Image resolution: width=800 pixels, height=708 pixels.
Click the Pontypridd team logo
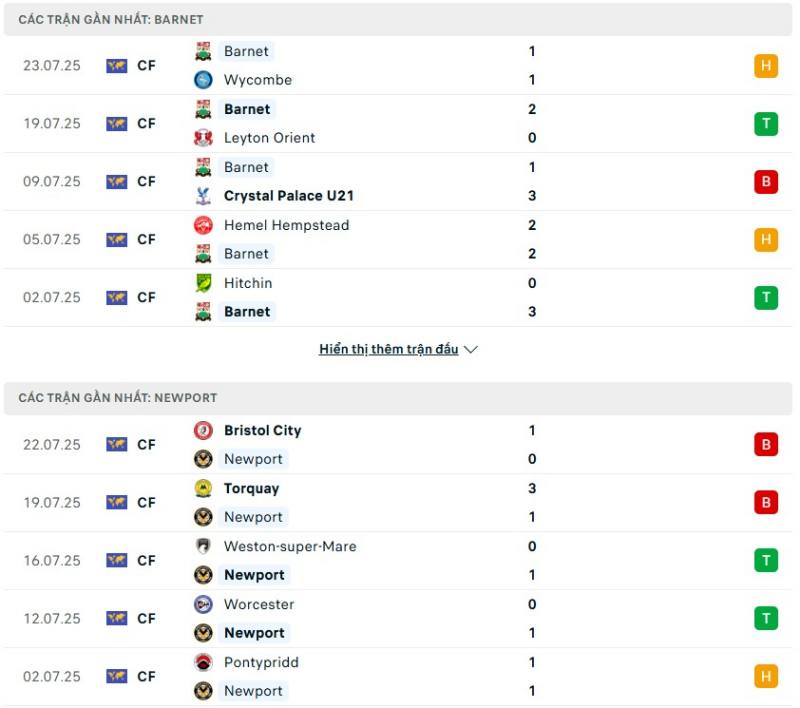[x=203, y=663]
